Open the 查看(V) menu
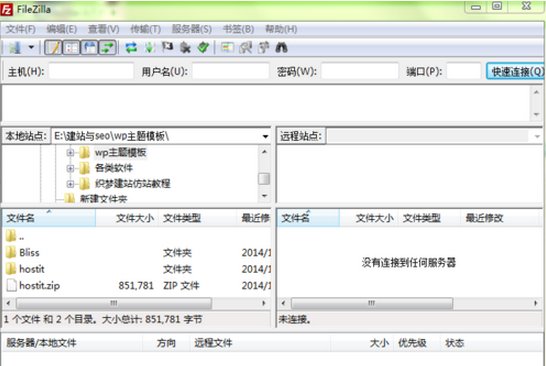 click(103, 29)
